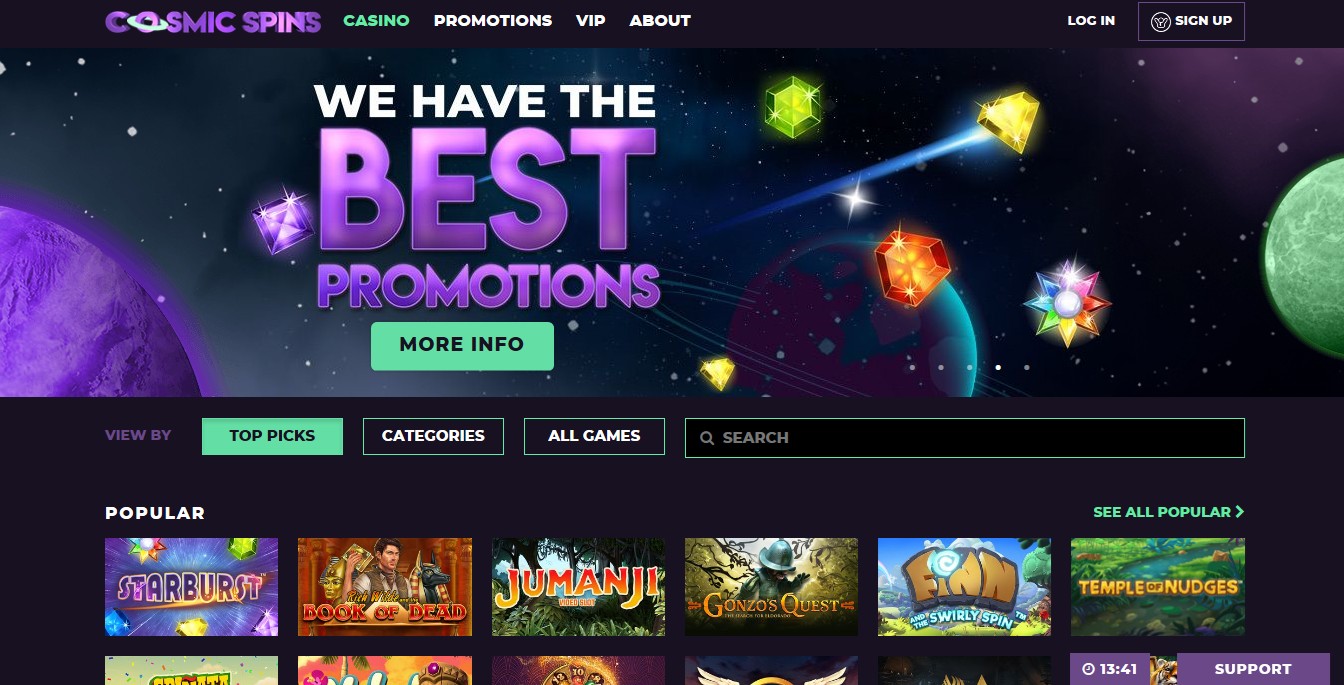
Task: Open the VIP menu item
Action: 591,20
